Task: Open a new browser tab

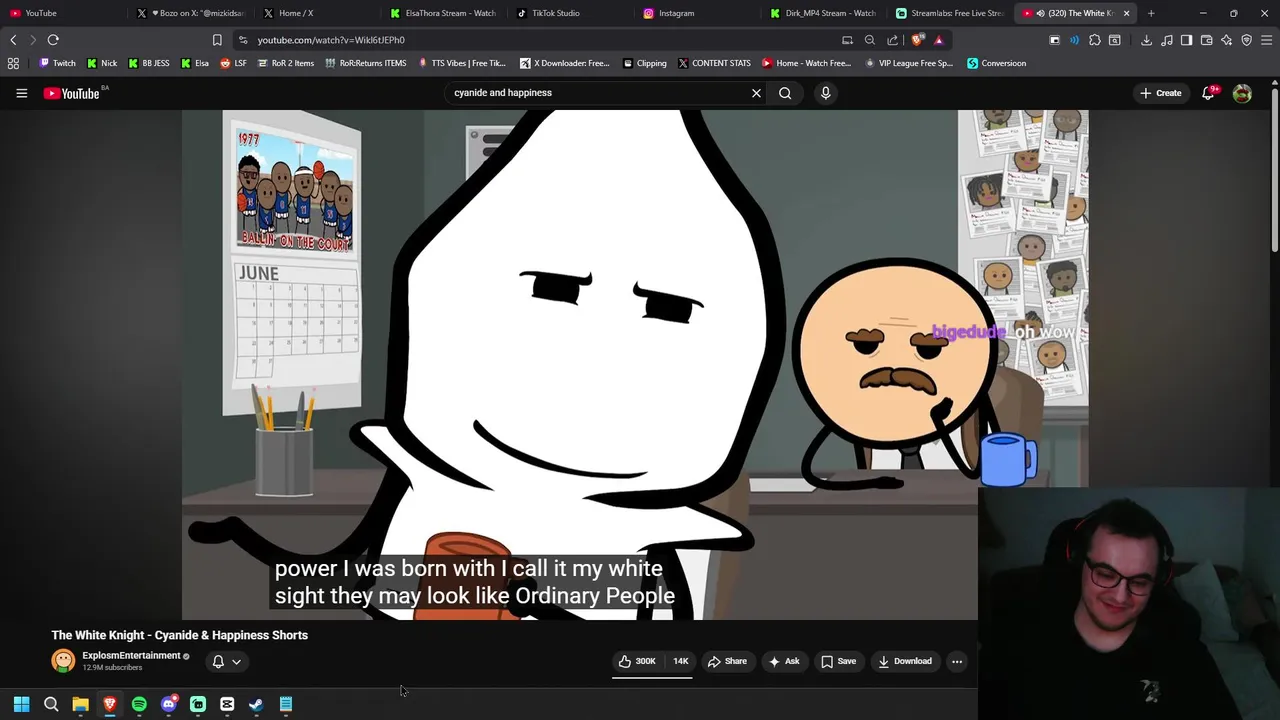Action: point(1151,13)
